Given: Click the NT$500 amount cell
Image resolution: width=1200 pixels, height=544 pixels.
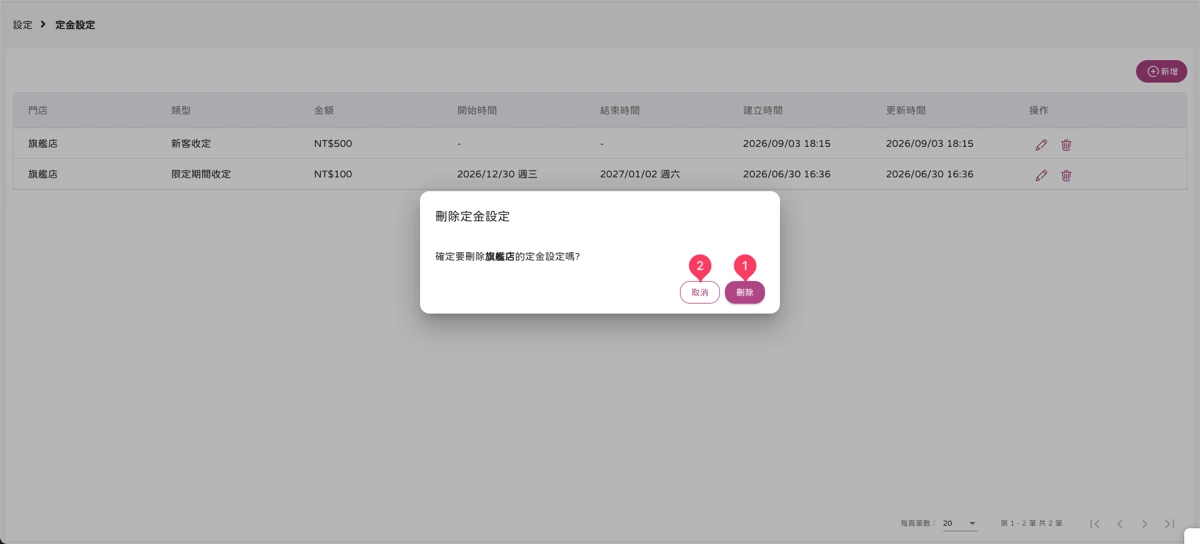Looking at the screenshot, I should (x=333, y=144).
